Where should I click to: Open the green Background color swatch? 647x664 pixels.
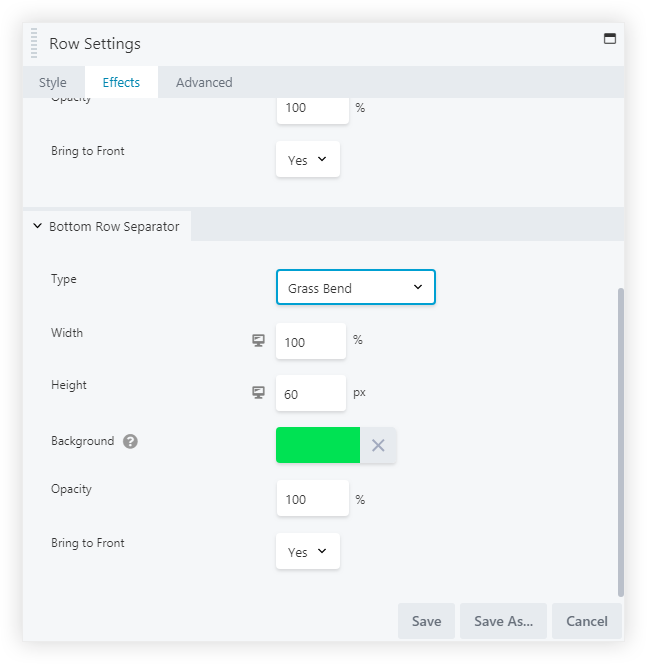[x=318, y=446]
